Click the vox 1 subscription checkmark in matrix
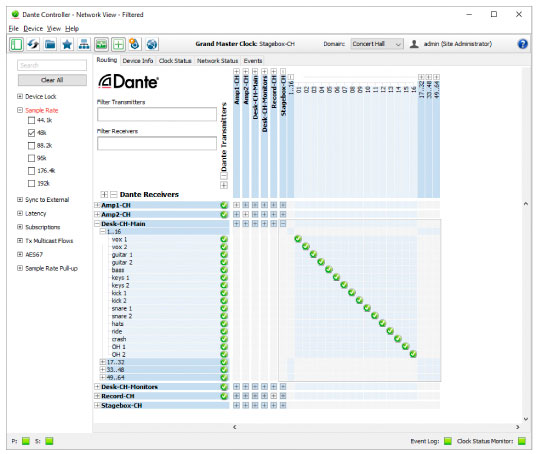The height and width of the screenshot is (454, 538). pyautogui.click(x=298, y=239)
